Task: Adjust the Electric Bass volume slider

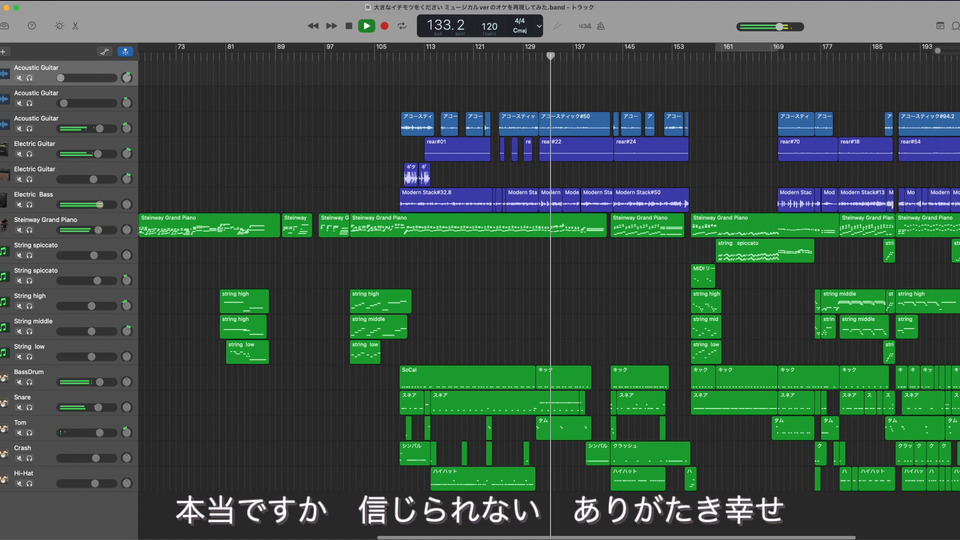Action: point(86,204)
